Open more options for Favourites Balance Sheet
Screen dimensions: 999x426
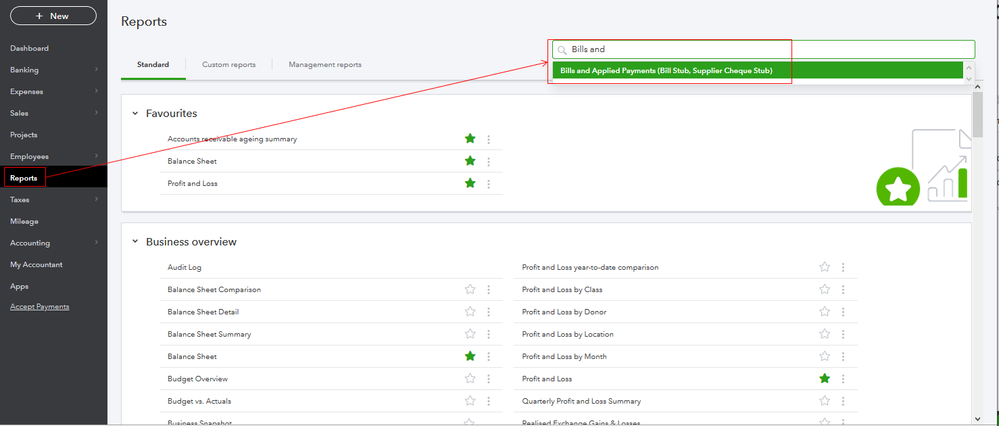[x=489, y=161]
